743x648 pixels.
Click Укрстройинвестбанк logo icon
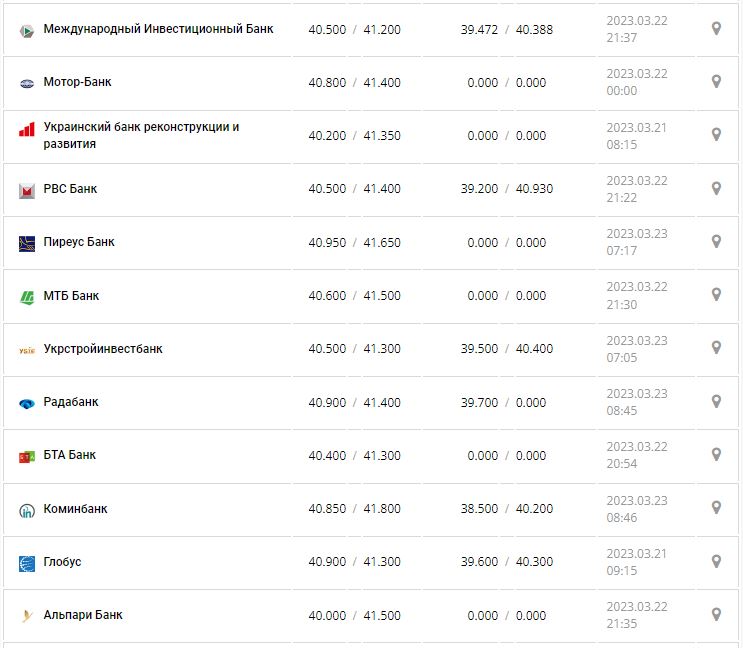pos(27,350)
